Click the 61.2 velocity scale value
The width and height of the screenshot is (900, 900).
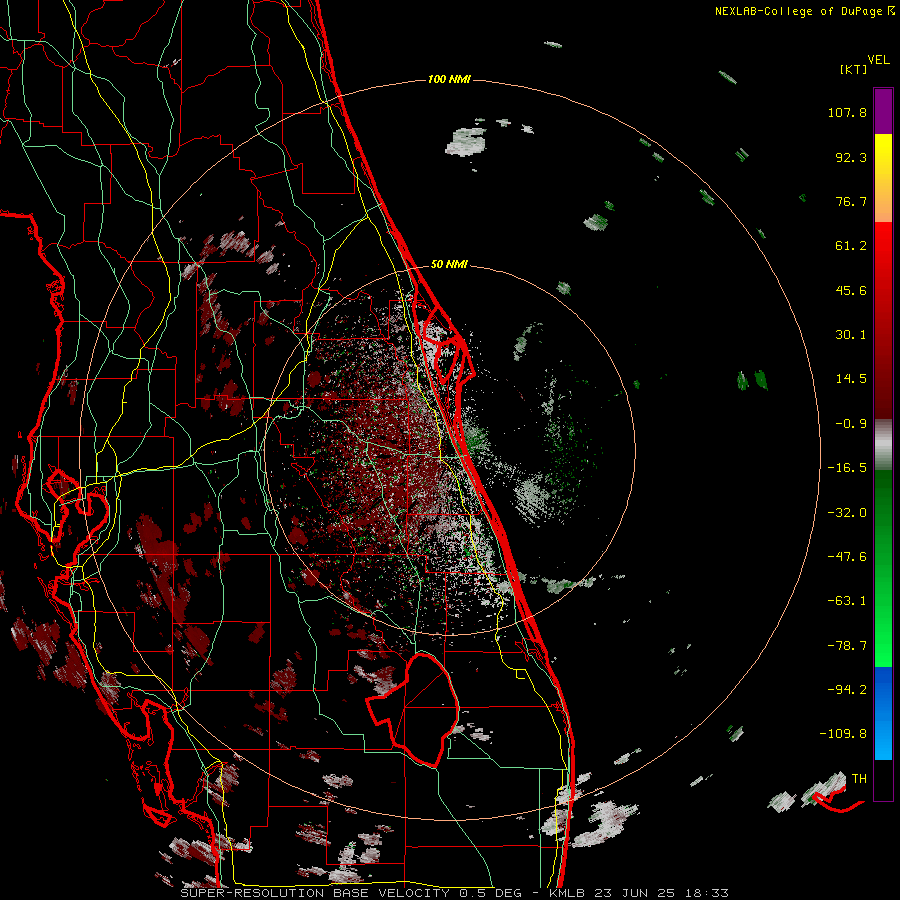tap(851, 246)
